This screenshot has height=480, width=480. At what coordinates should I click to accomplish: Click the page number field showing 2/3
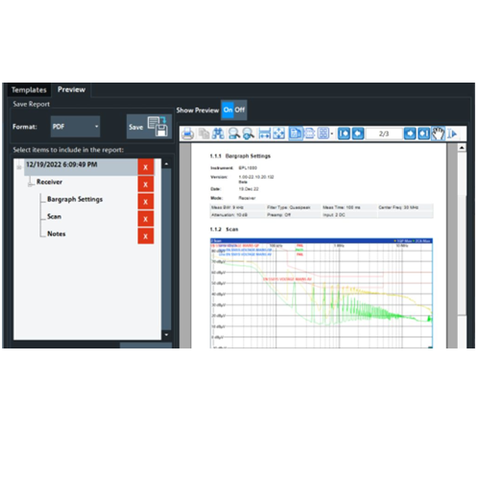[384, 134]
